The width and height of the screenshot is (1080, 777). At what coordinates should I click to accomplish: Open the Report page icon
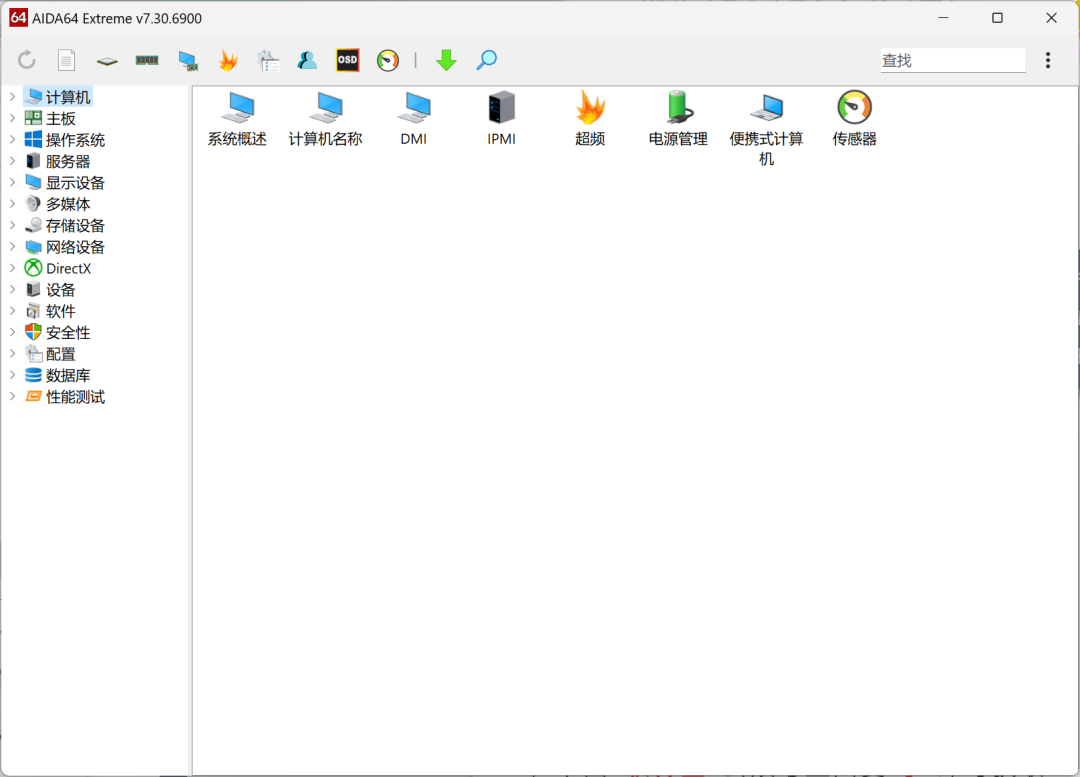click(66, 61)
